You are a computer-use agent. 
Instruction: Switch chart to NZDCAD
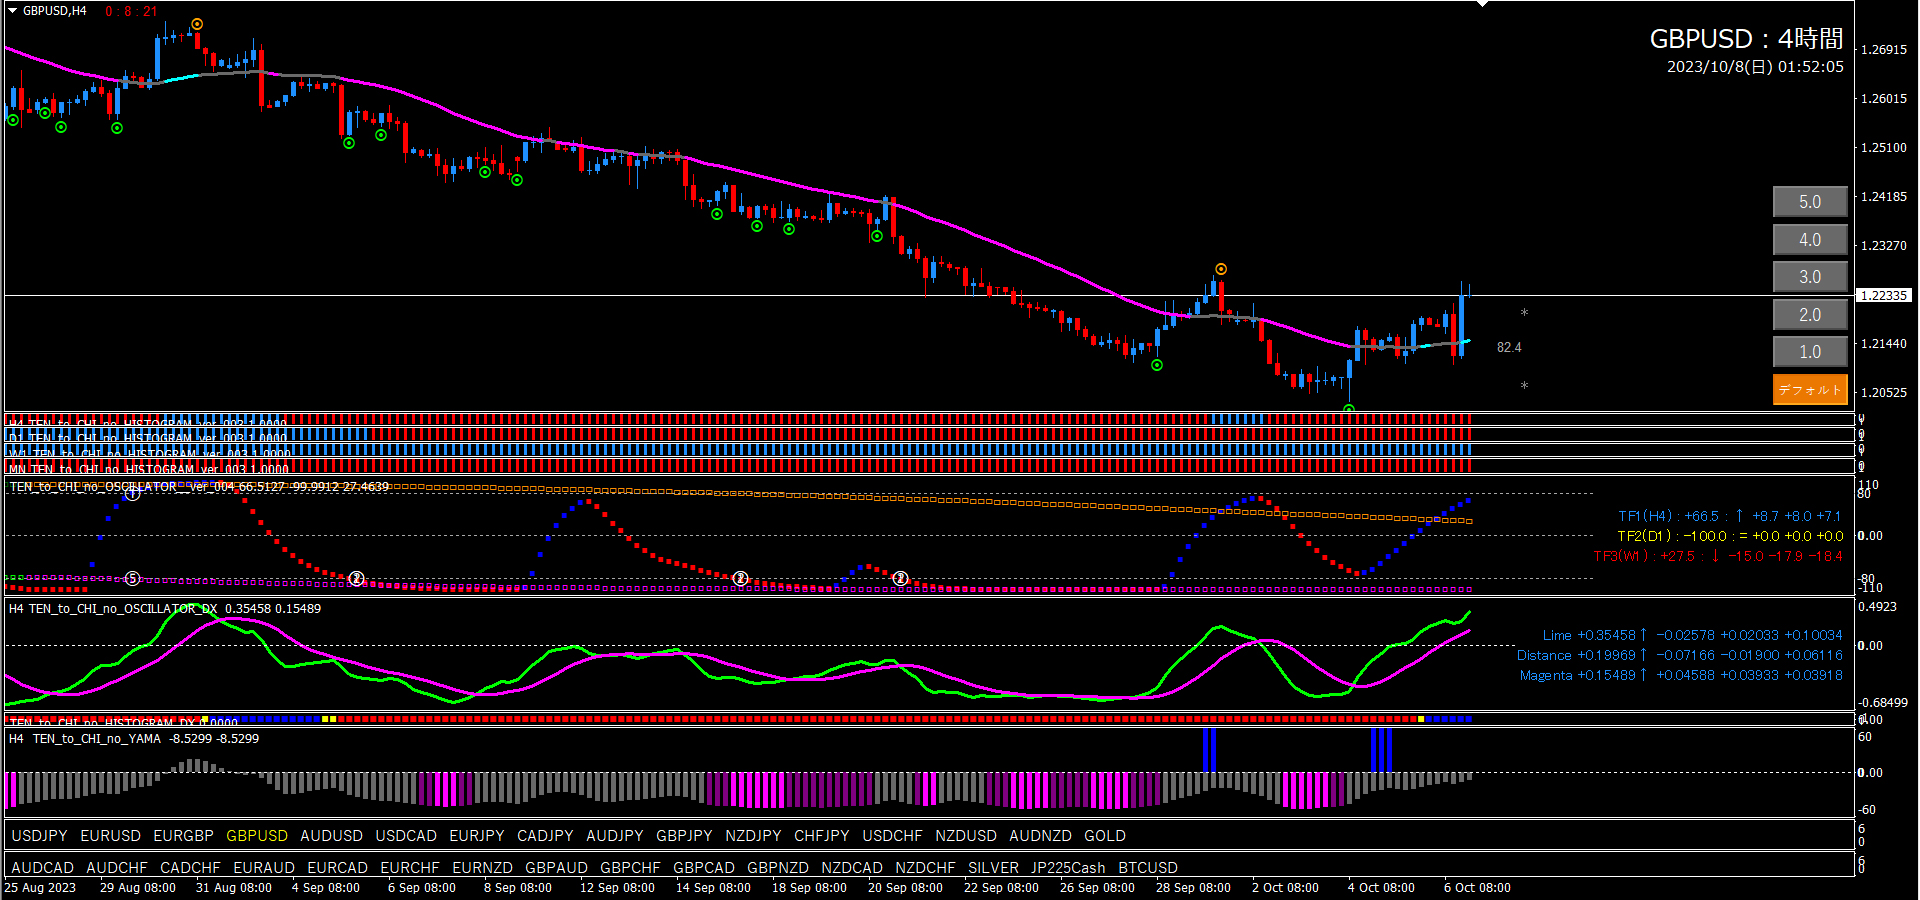[x=852, y=868]
